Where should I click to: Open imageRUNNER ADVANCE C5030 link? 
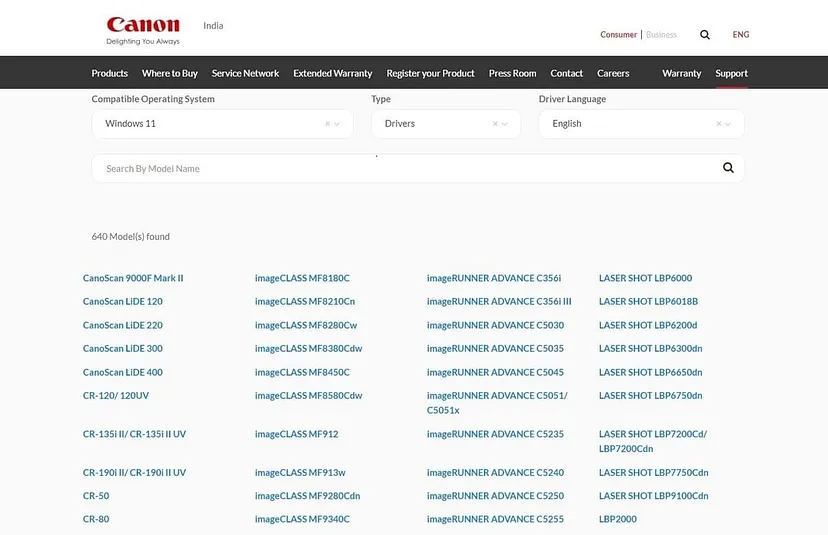[x=495, y=325]
